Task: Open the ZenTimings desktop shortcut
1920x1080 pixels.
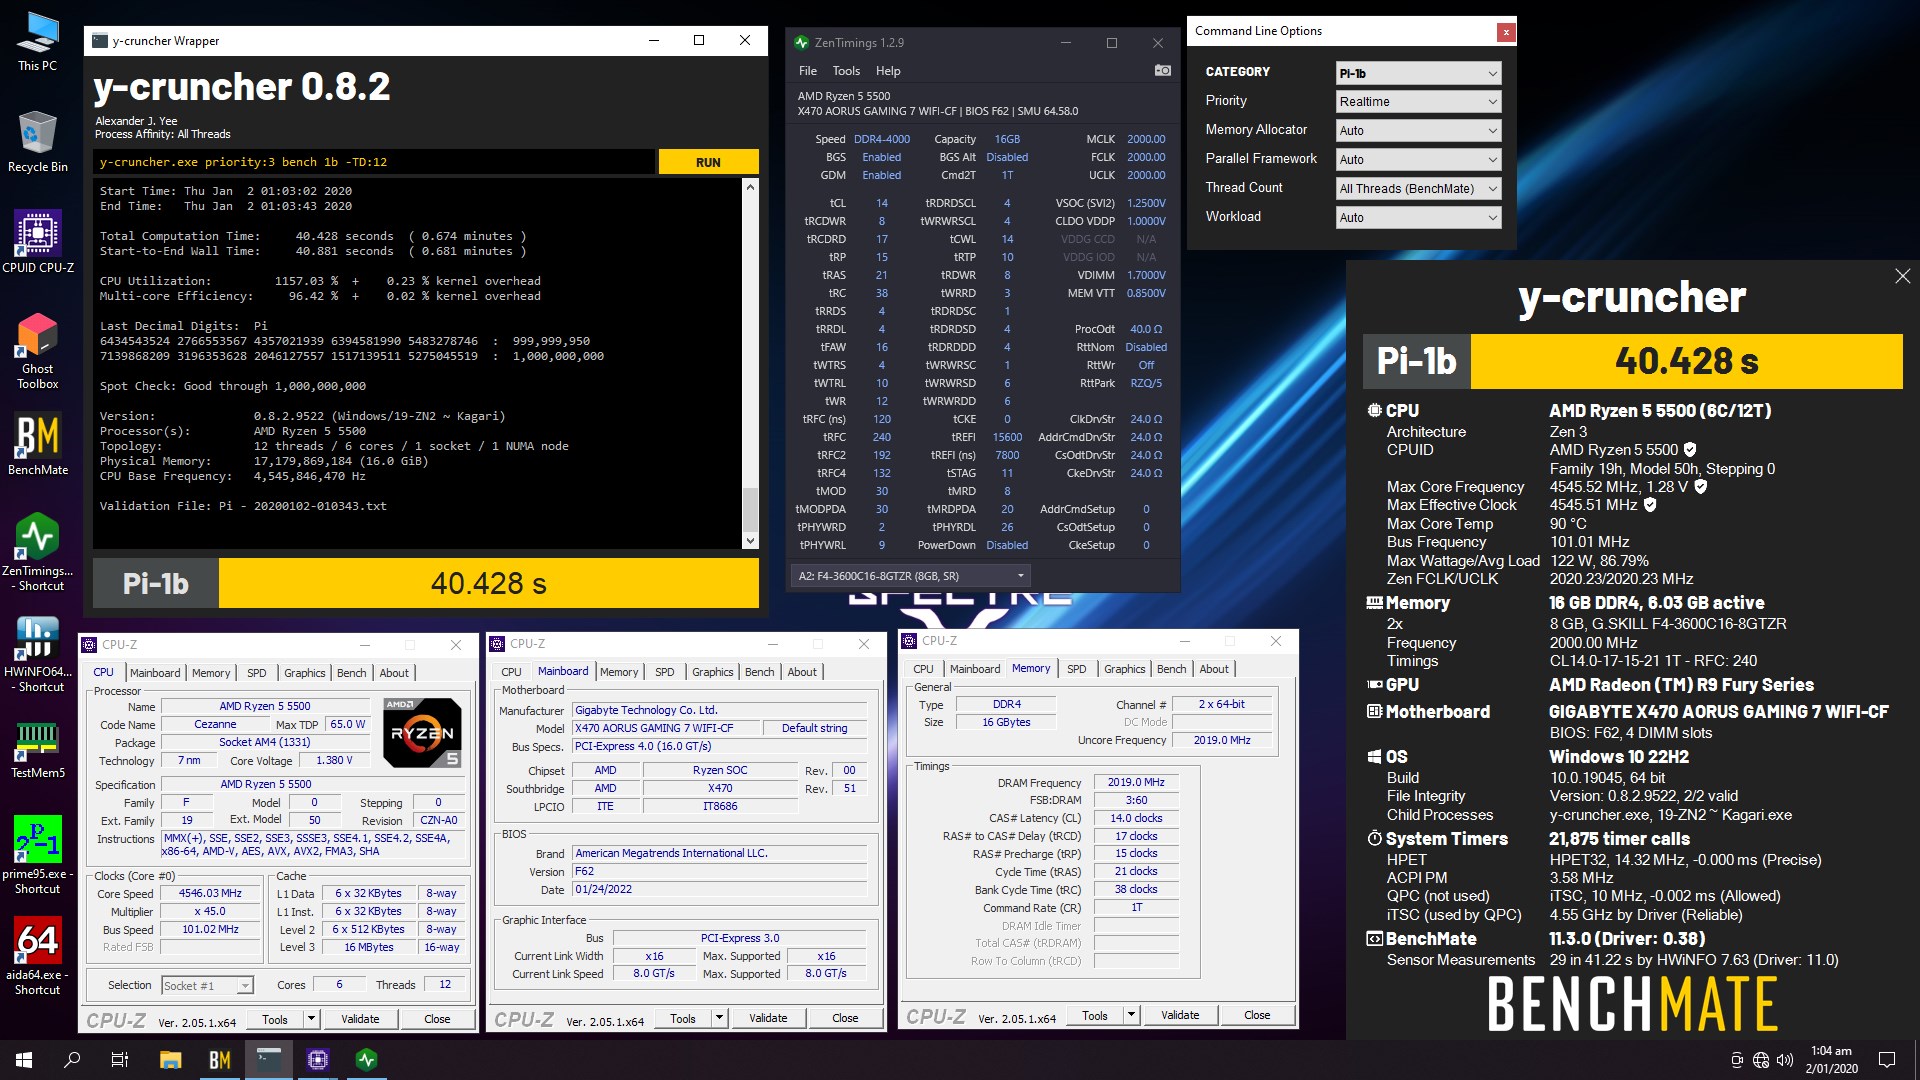Action: pyautogui.click(x=38, y=552)
